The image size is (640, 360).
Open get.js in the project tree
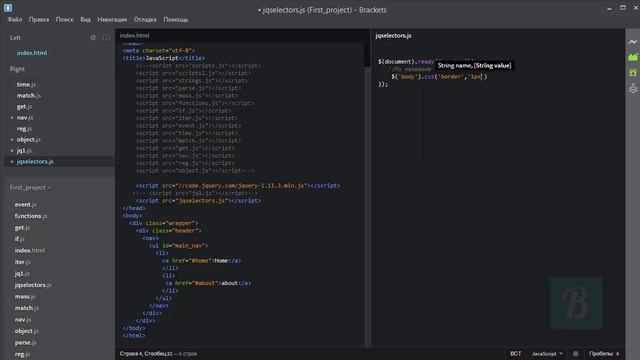(x=22, y=228)
